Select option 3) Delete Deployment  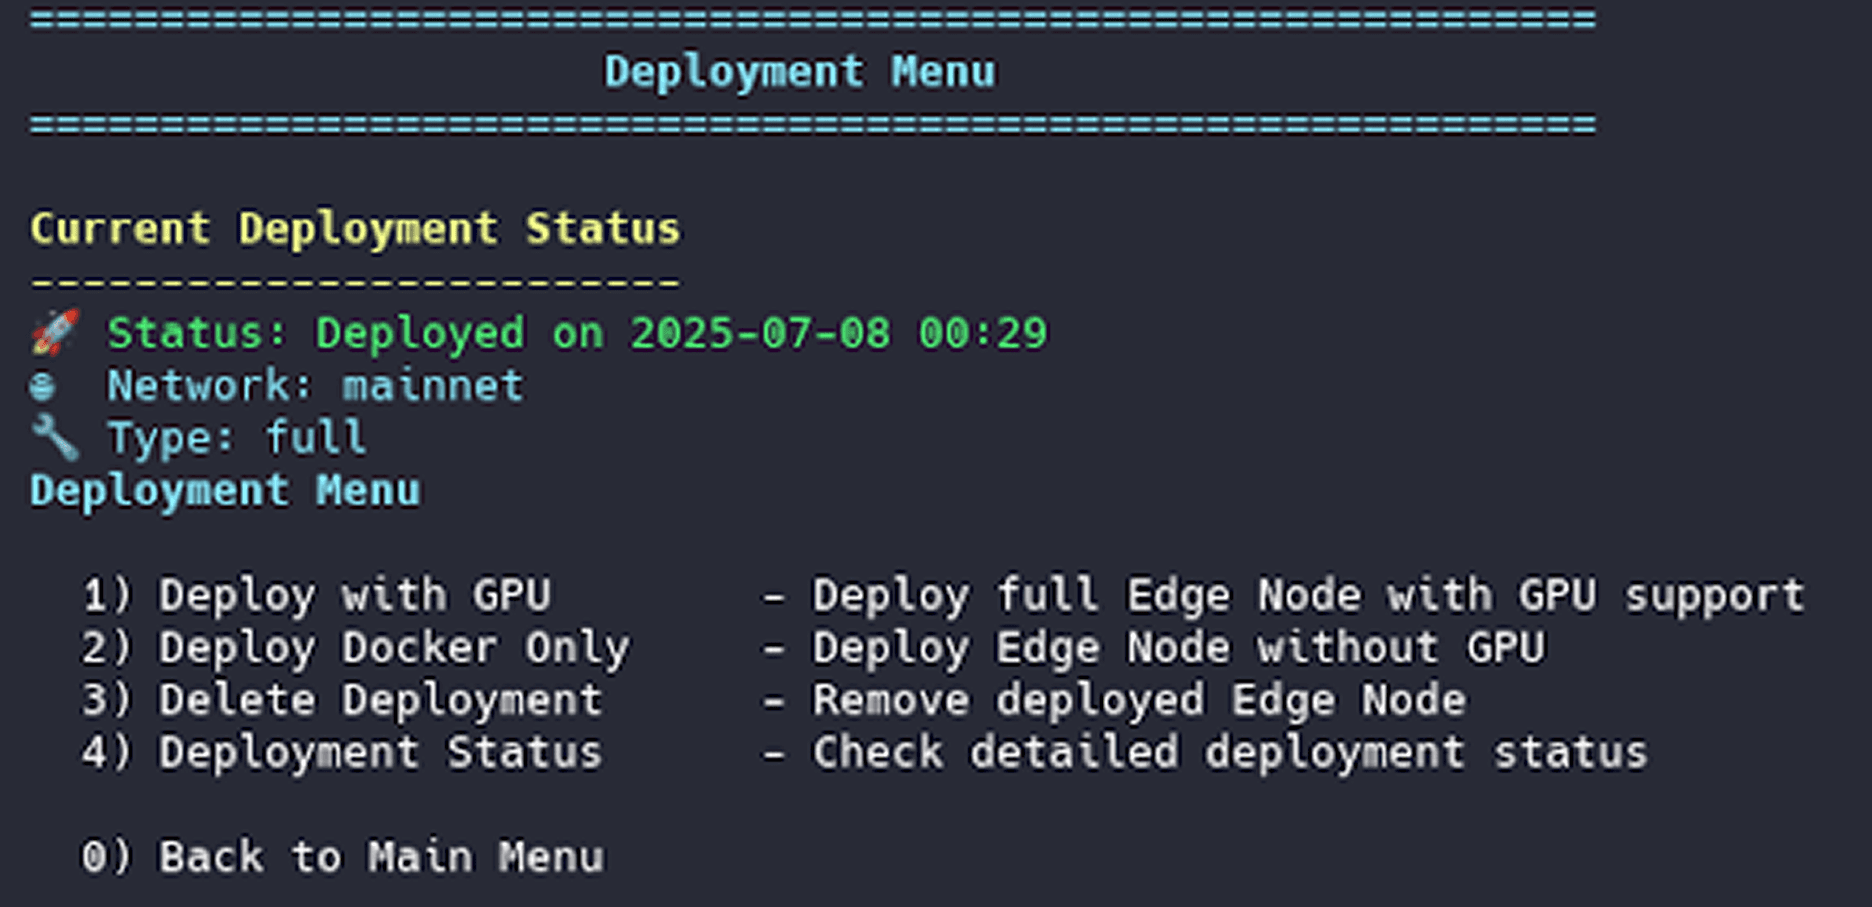pyautogui.click(x=342, y=699)
